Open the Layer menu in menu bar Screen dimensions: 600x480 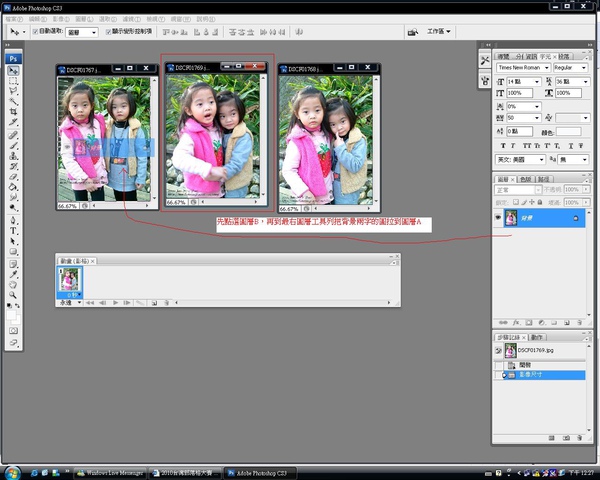[x=84, y=19]
